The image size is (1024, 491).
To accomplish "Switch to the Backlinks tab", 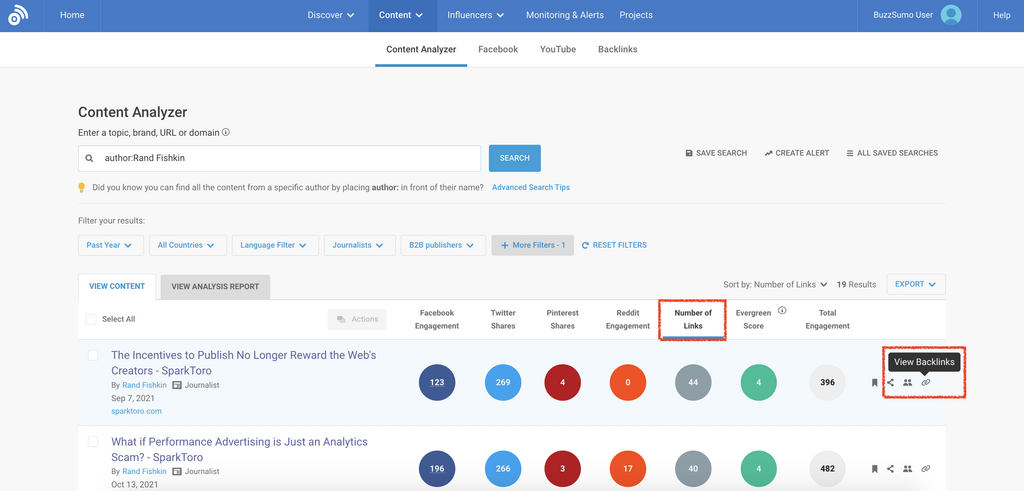I will 617,49.
